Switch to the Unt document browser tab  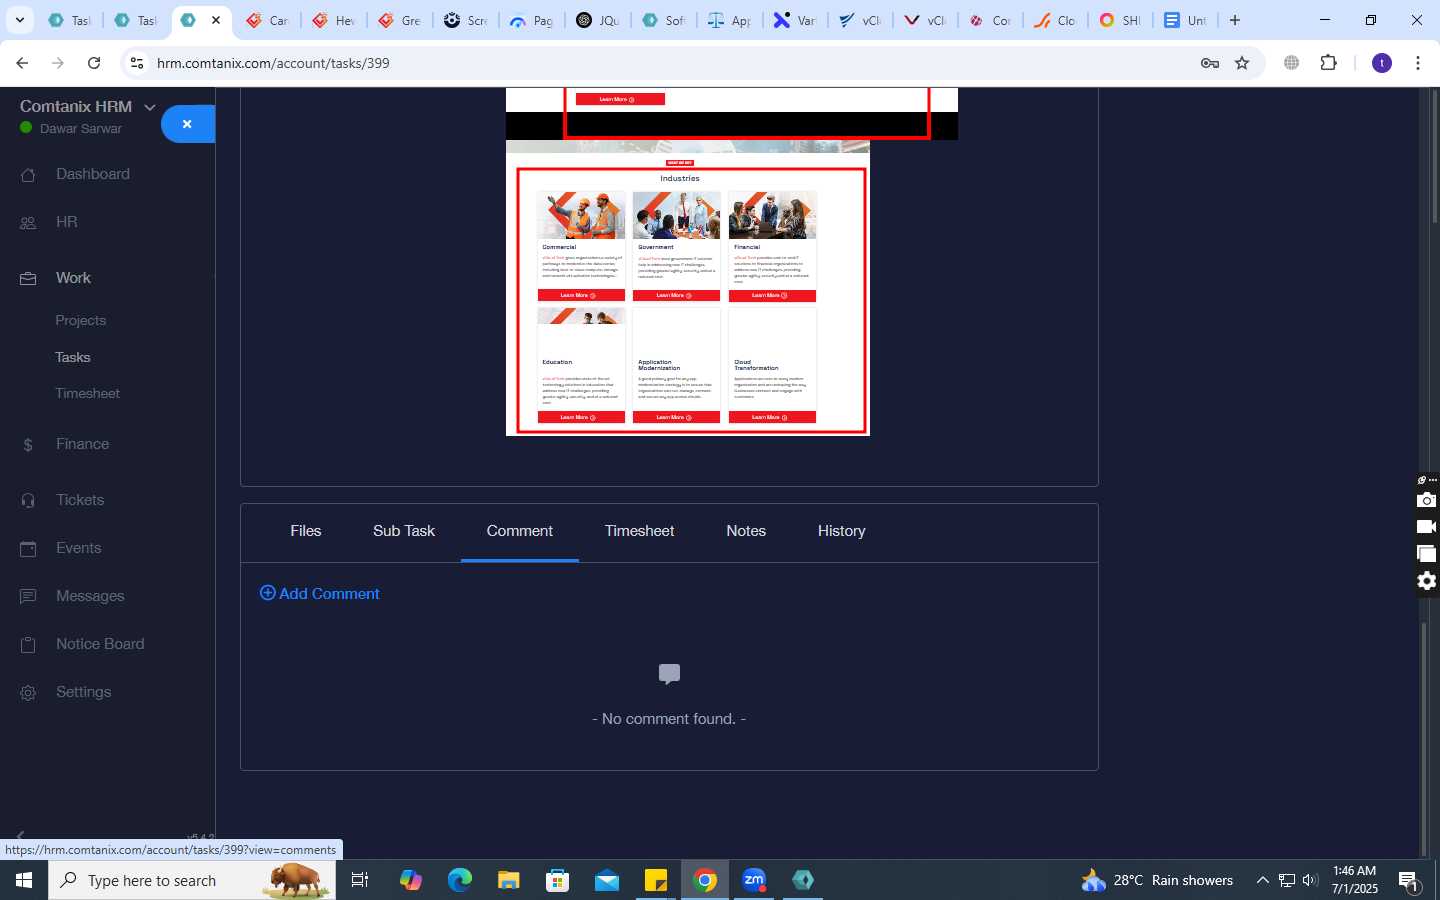tap(1185, 20)
